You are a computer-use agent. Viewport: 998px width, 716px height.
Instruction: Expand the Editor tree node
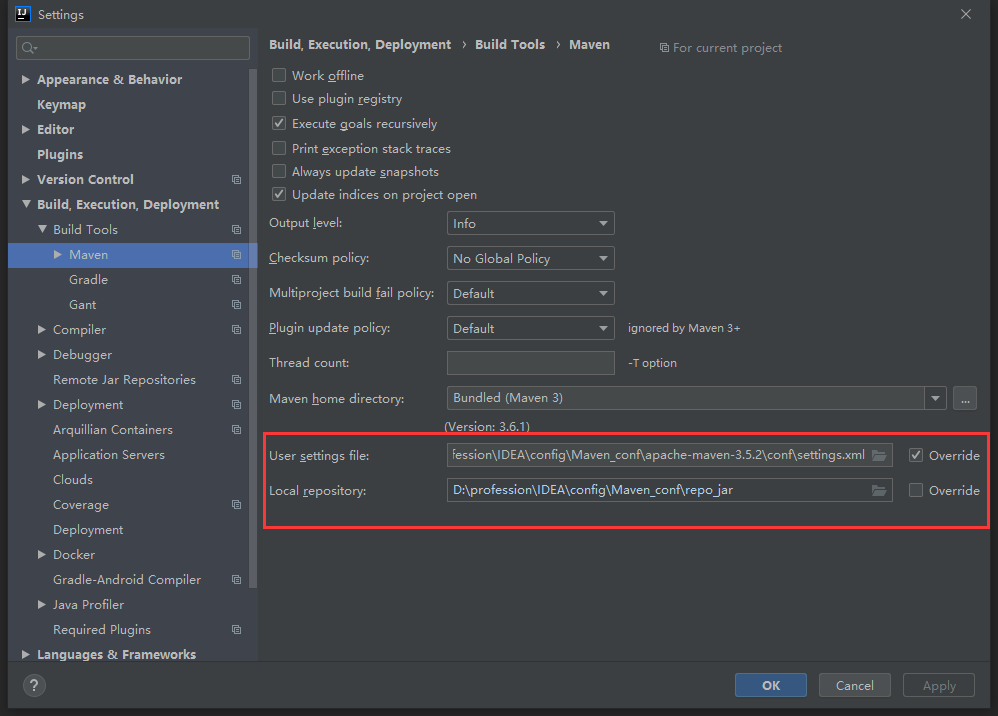click(x=25, y=129)
